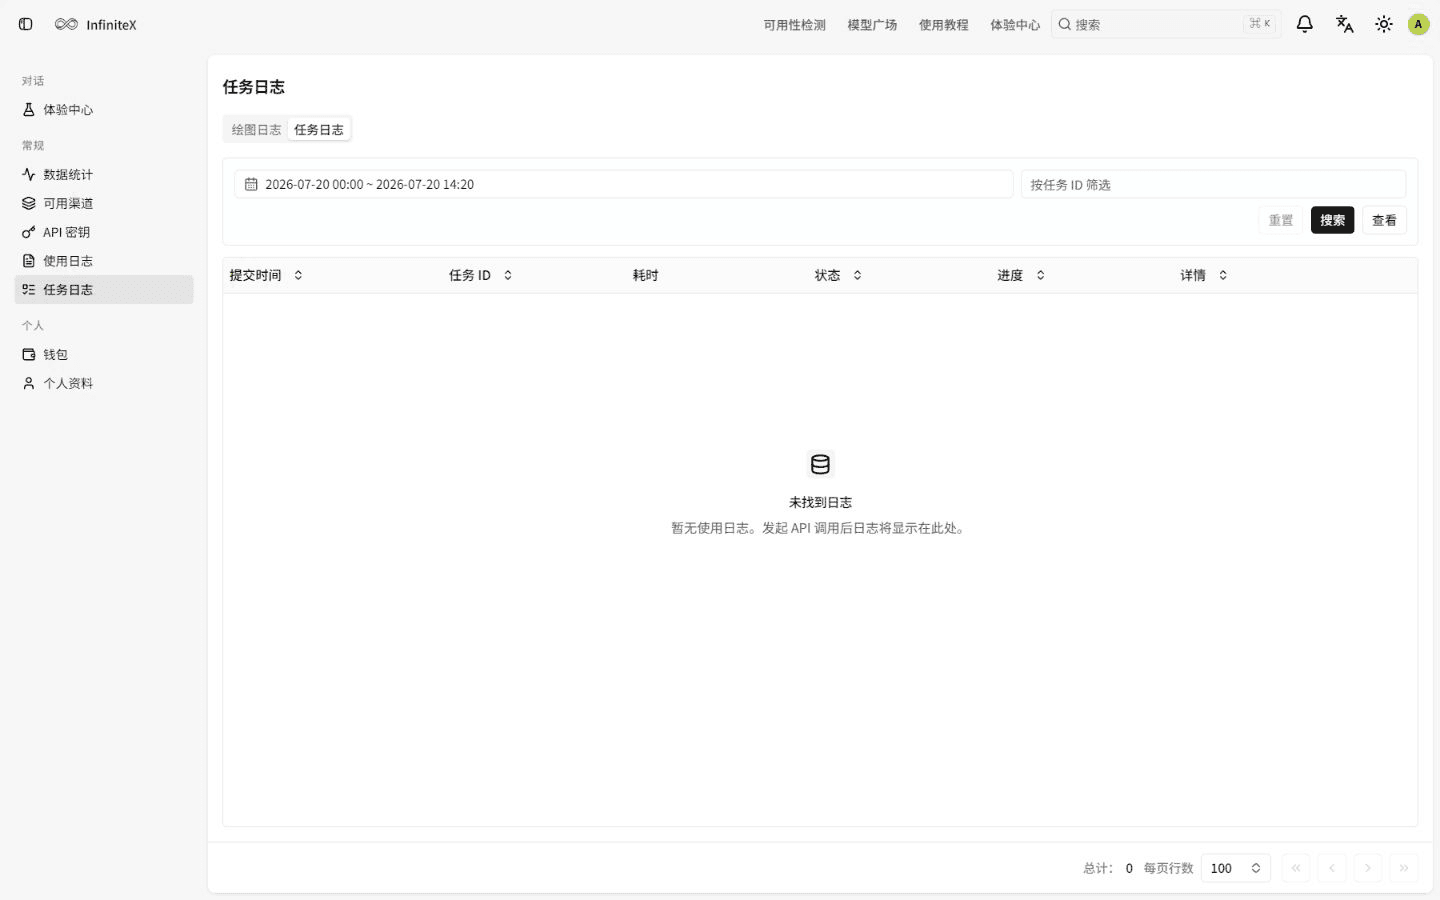Click the 任务日志 page heading
1440x900 pixels.
(254, 87)
